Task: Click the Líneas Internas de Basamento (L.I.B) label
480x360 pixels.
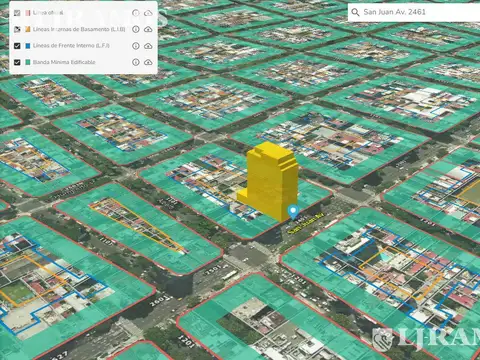Action: coord(79,29)
